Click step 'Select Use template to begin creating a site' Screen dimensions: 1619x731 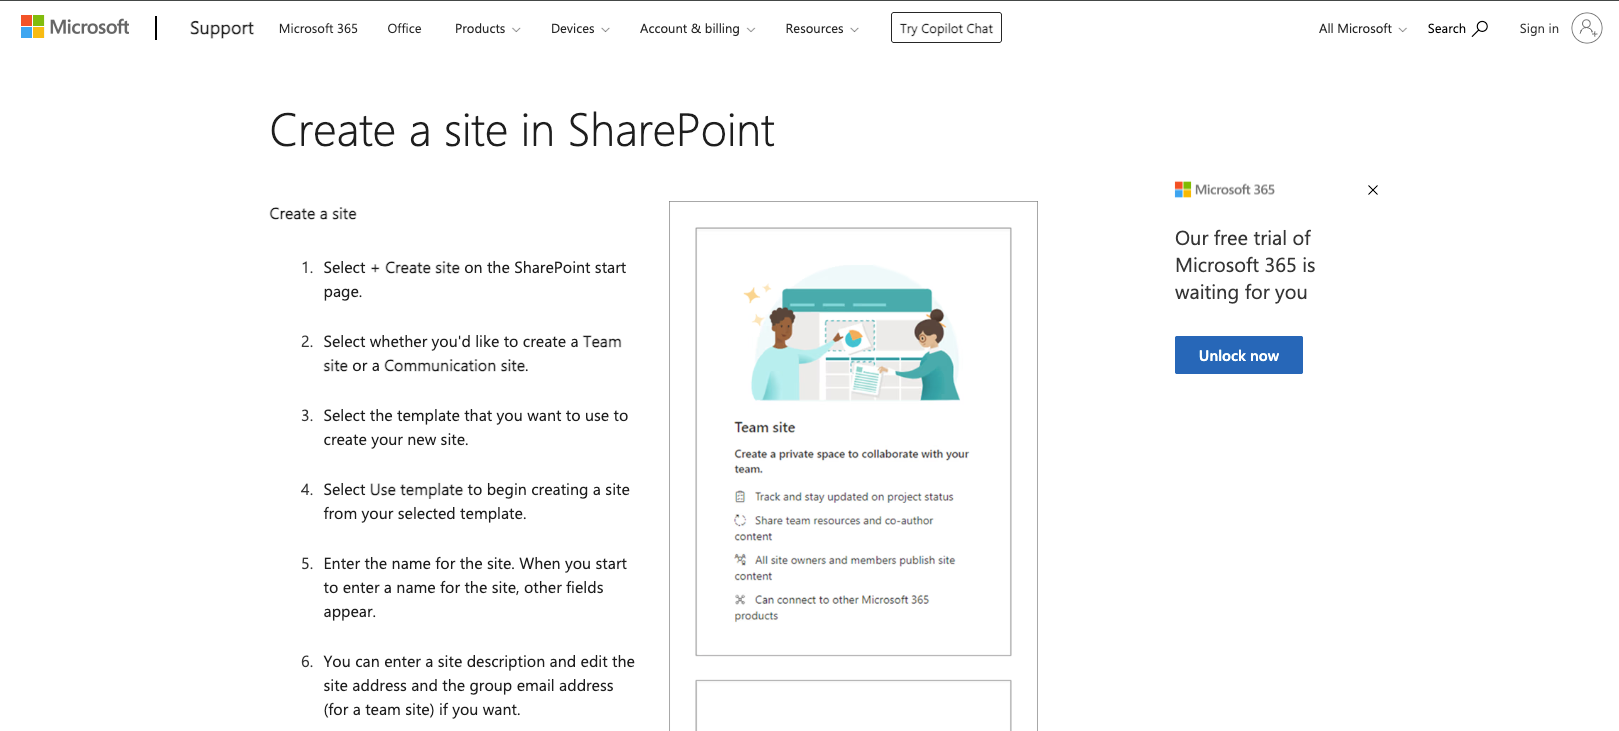[477, 502]
